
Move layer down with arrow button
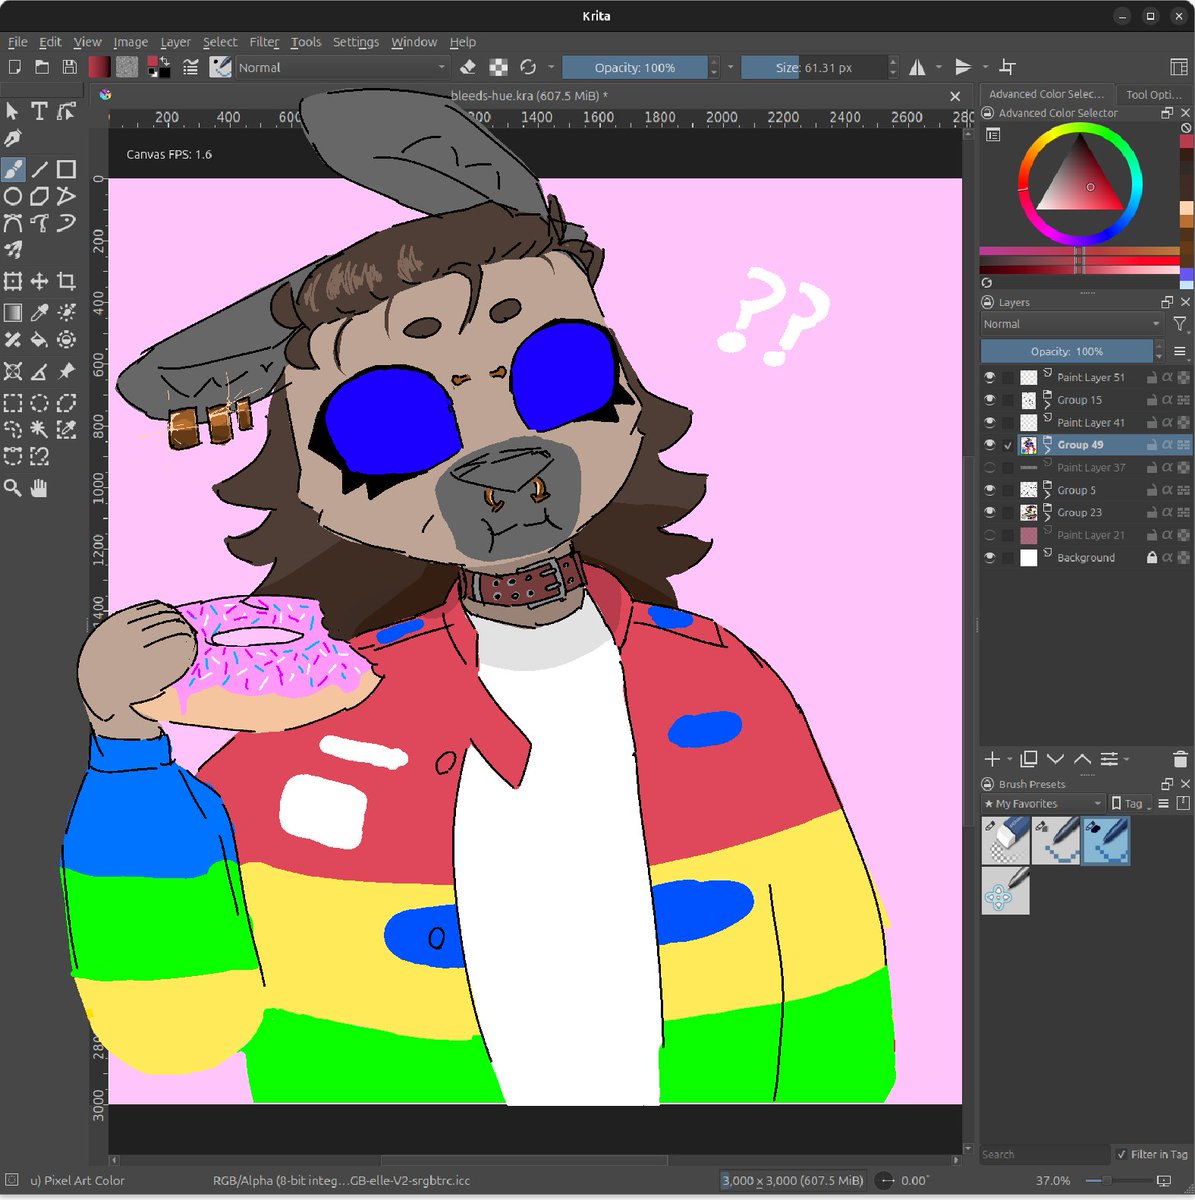tap(1055, 759)
